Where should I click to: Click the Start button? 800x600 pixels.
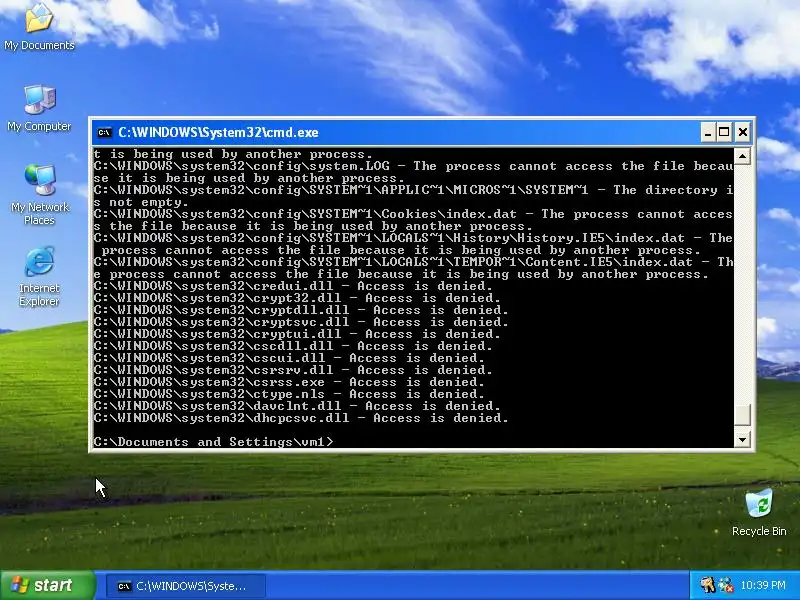point(47,585)
